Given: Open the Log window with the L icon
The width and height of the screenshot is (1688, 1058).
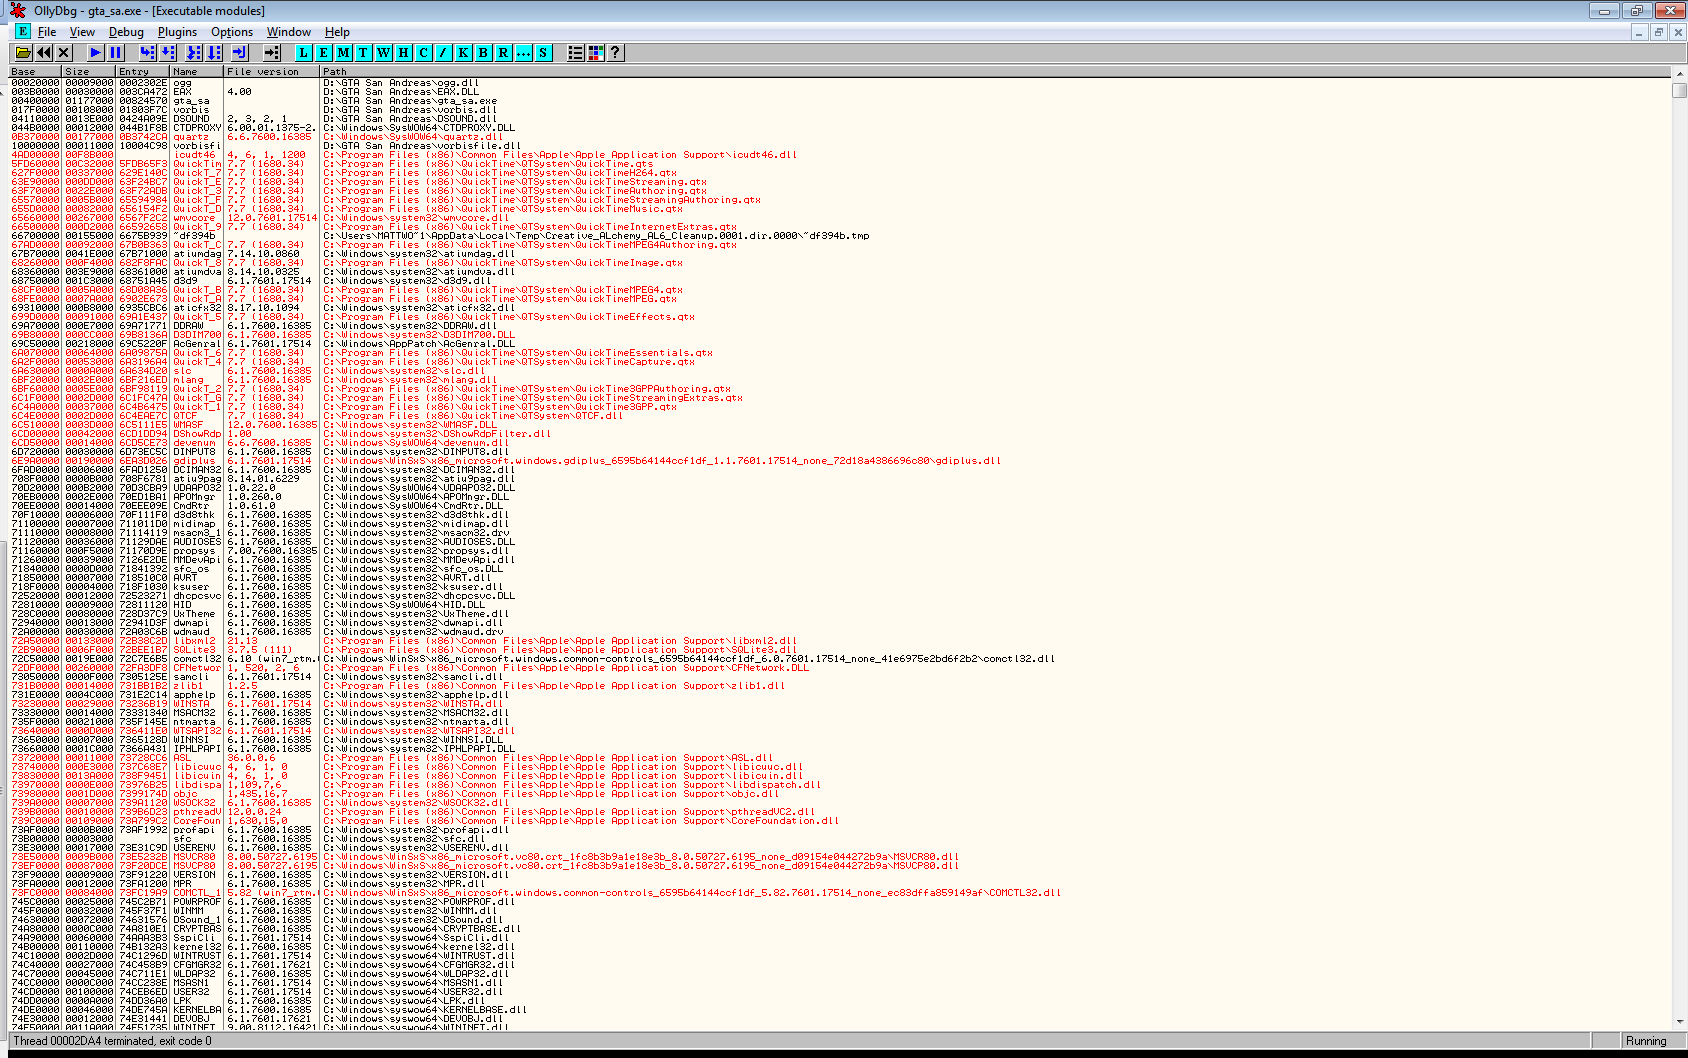Looking at the screenshot, I should 303,53.
